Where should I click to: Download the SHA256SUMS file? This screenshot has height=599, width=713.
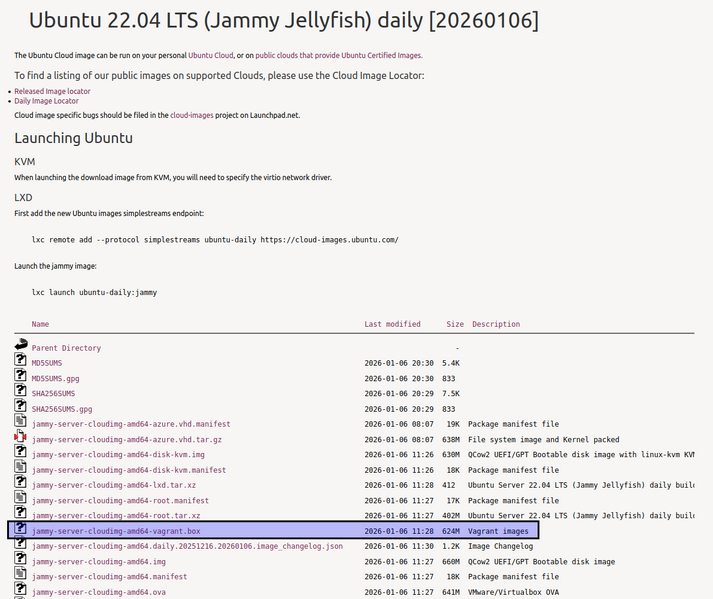(53, 393)
